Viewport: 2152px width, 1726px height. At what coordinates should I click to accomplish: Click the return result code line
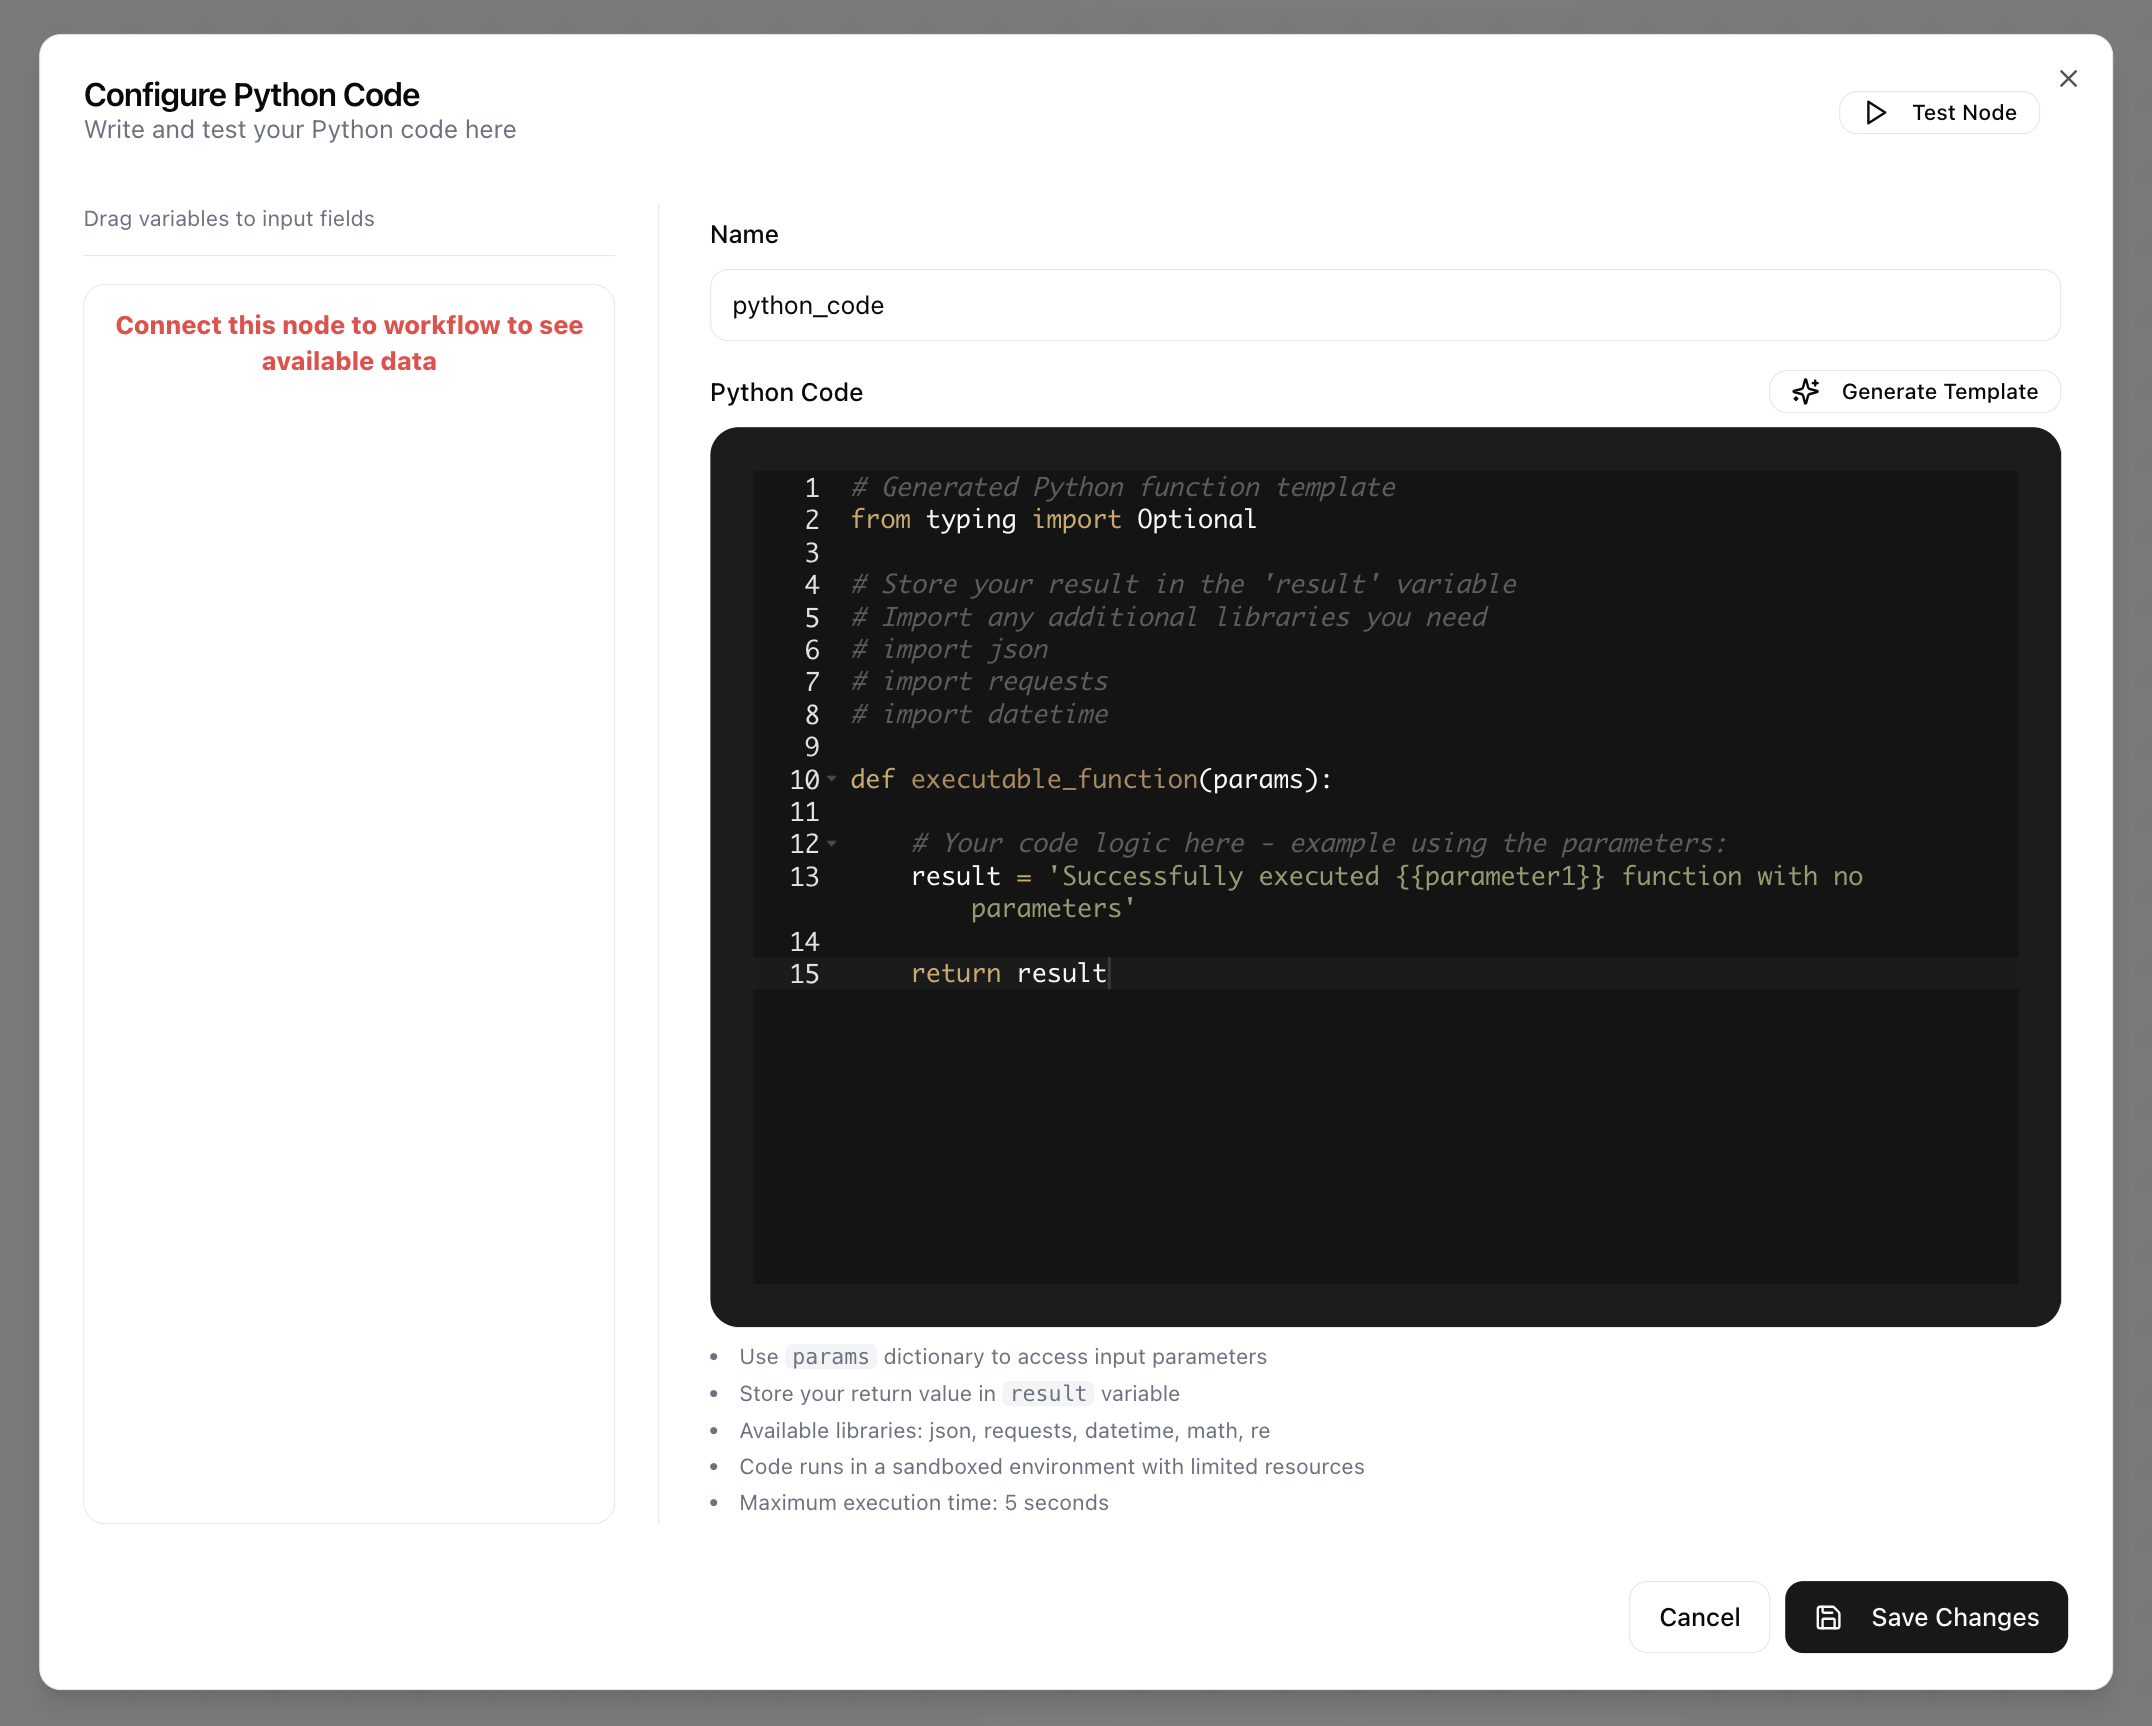[1008, 974]
